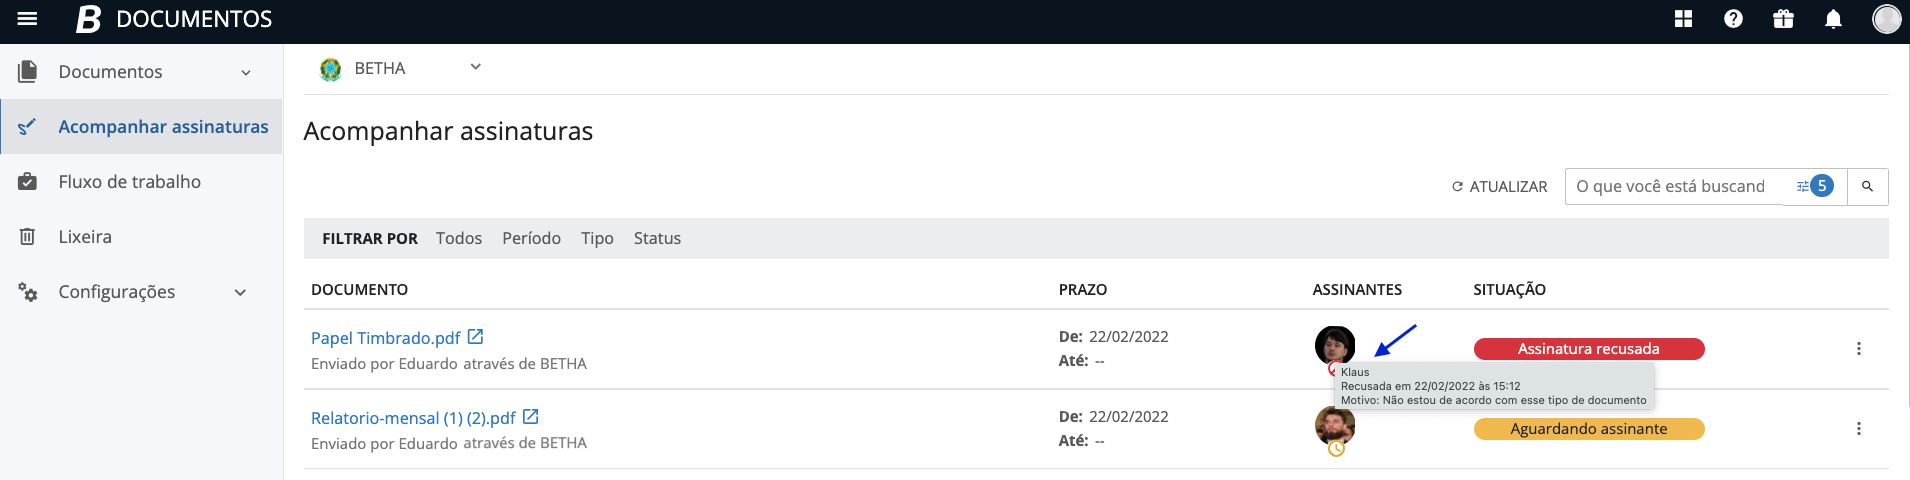Open the BETHA entity dropdown

(475, 67)
